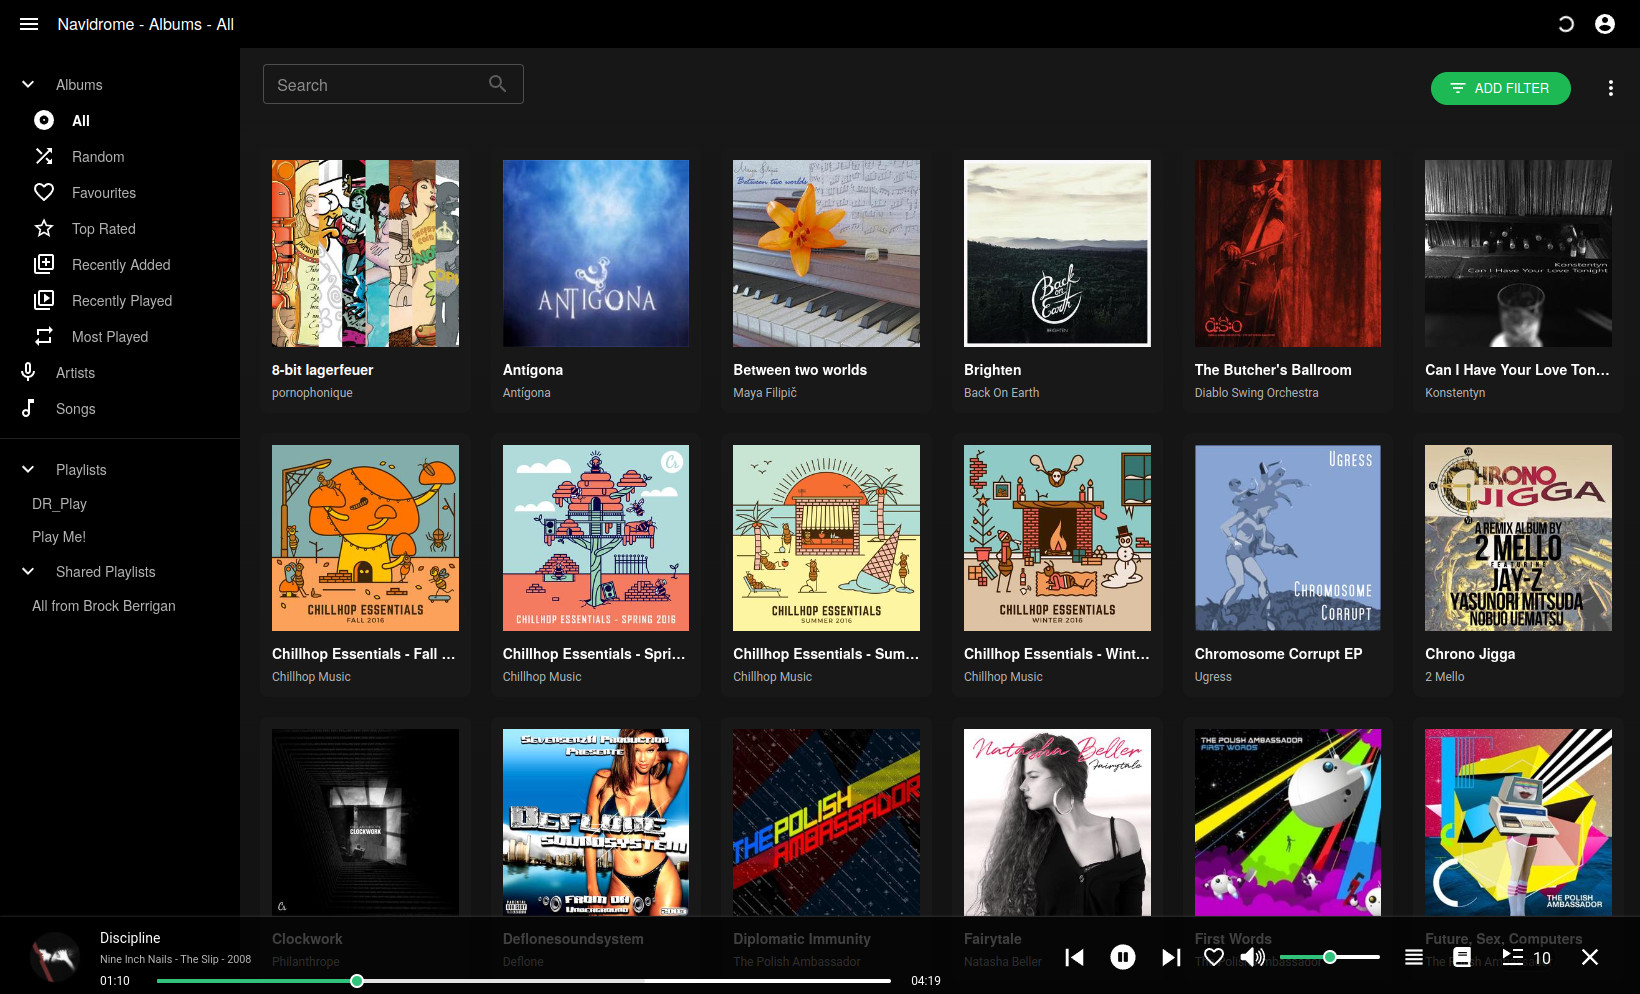The width and height of the screenshot is (1640, 994).
Task: Show lyrics using the book icon in player
Action: (1462, 957)
